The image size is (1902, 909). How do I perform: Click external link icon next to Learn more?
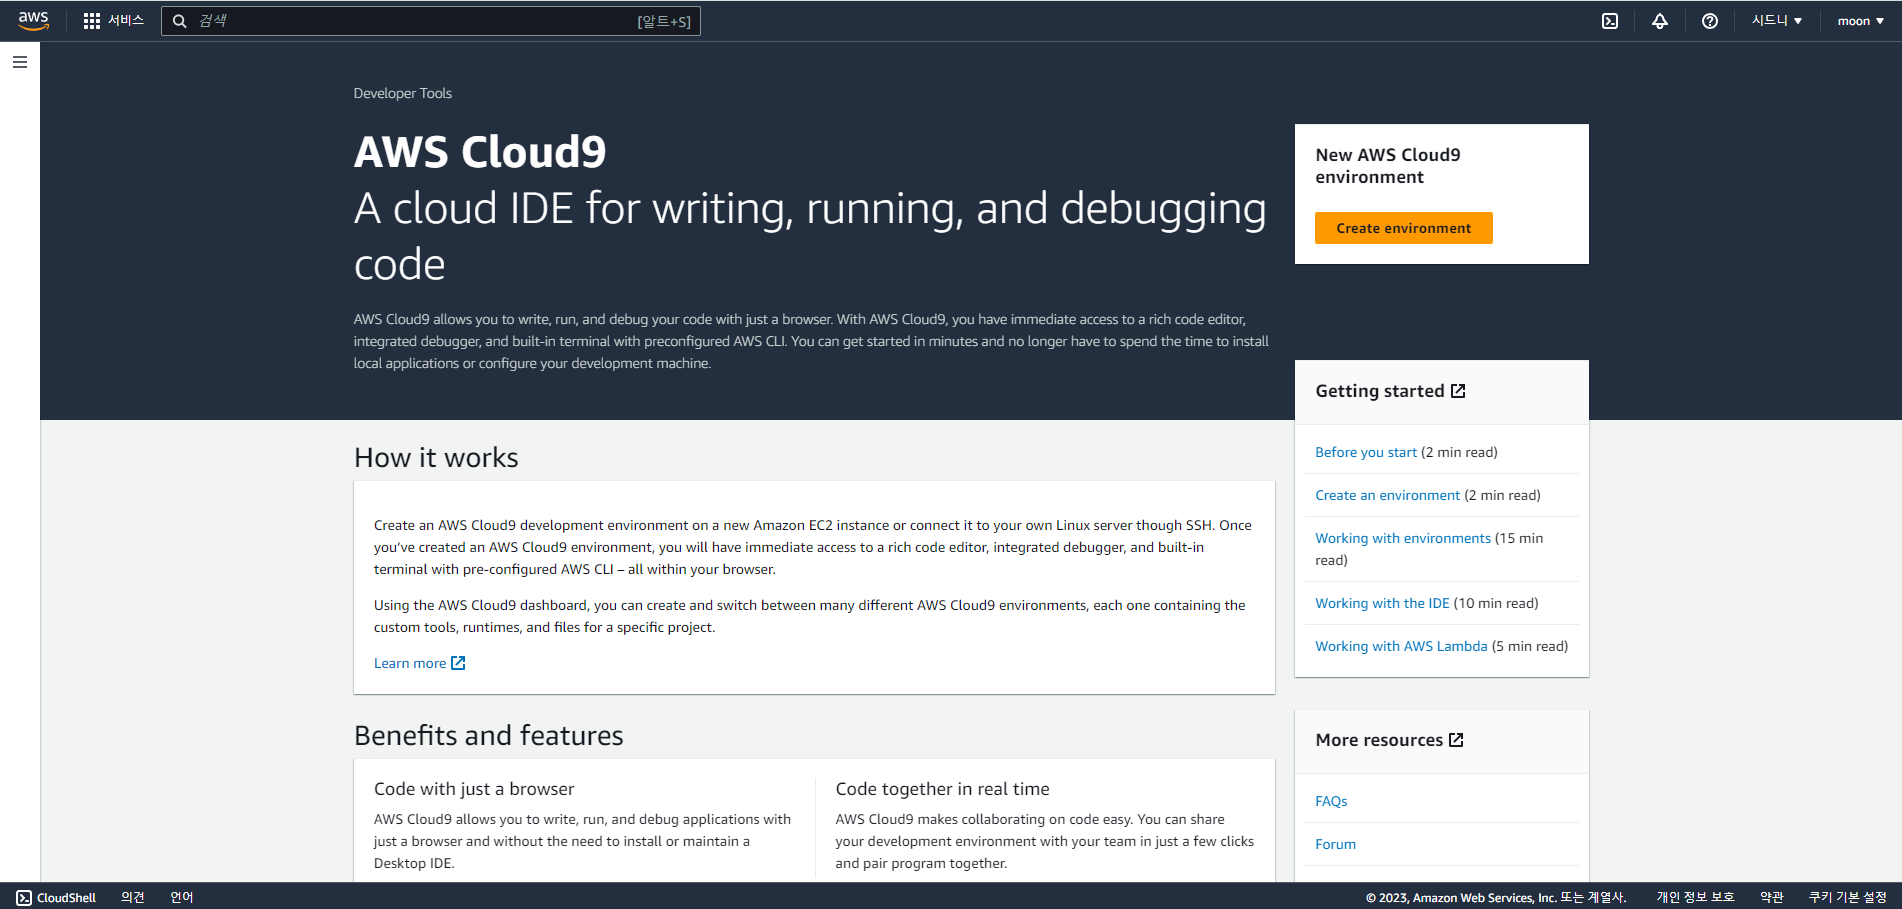pyautogui.click(x=458, y=663)
